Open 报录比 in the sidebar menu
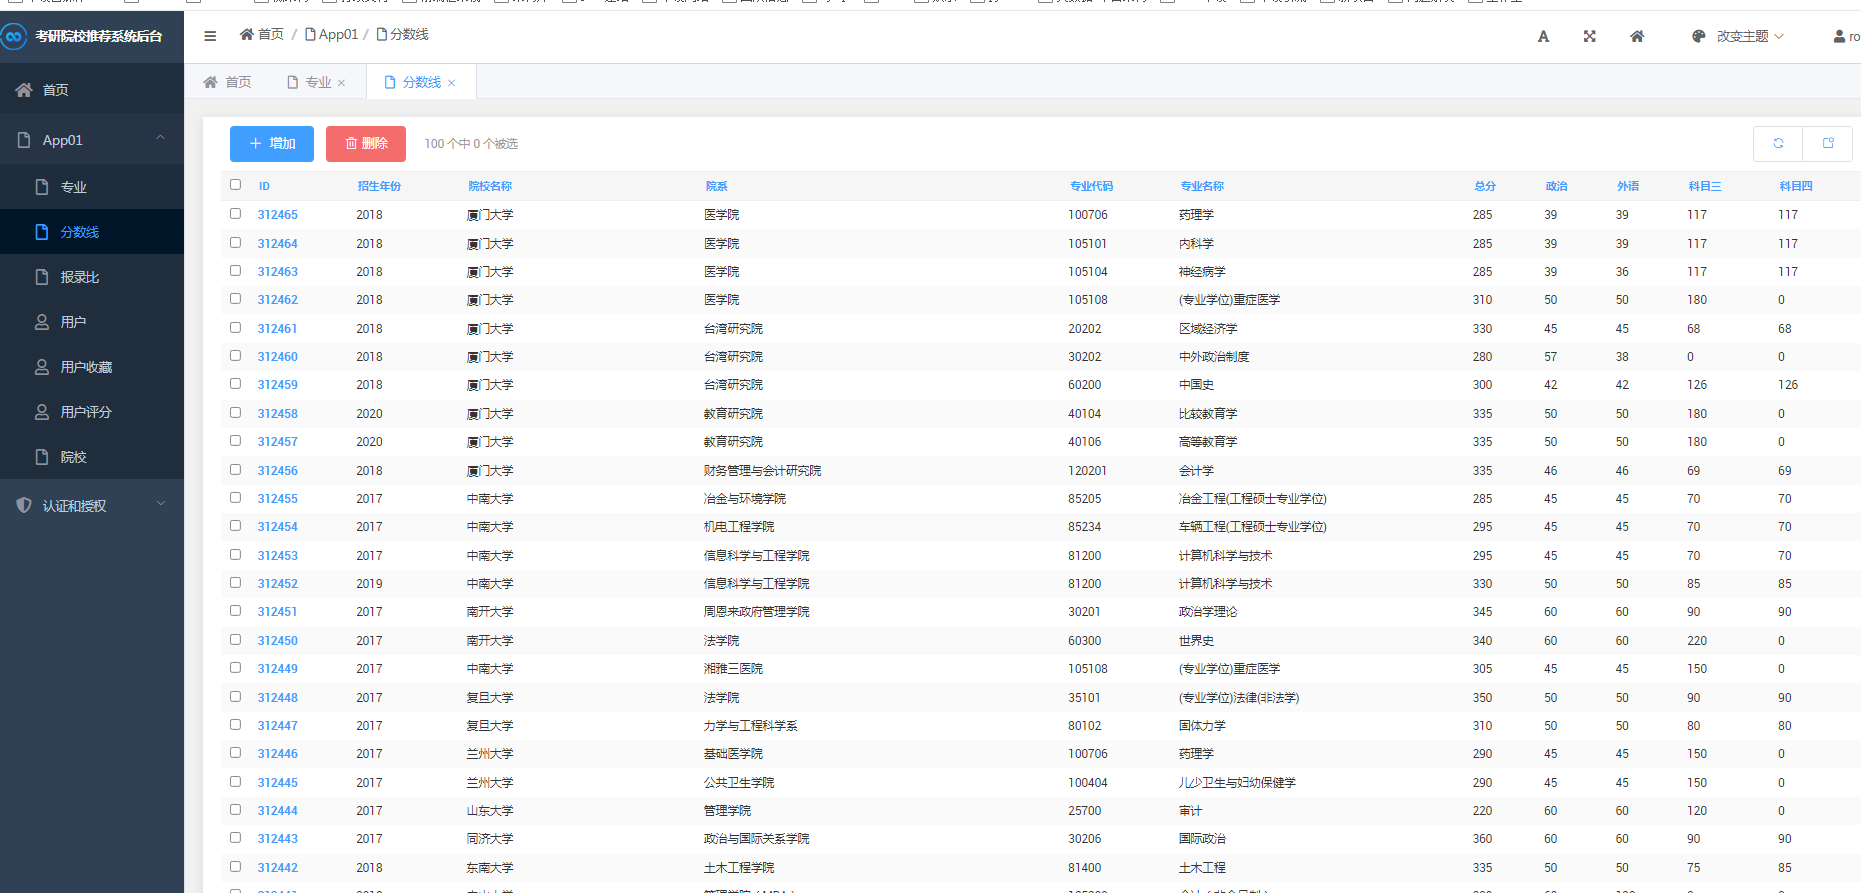 click(x=92, y=277)
